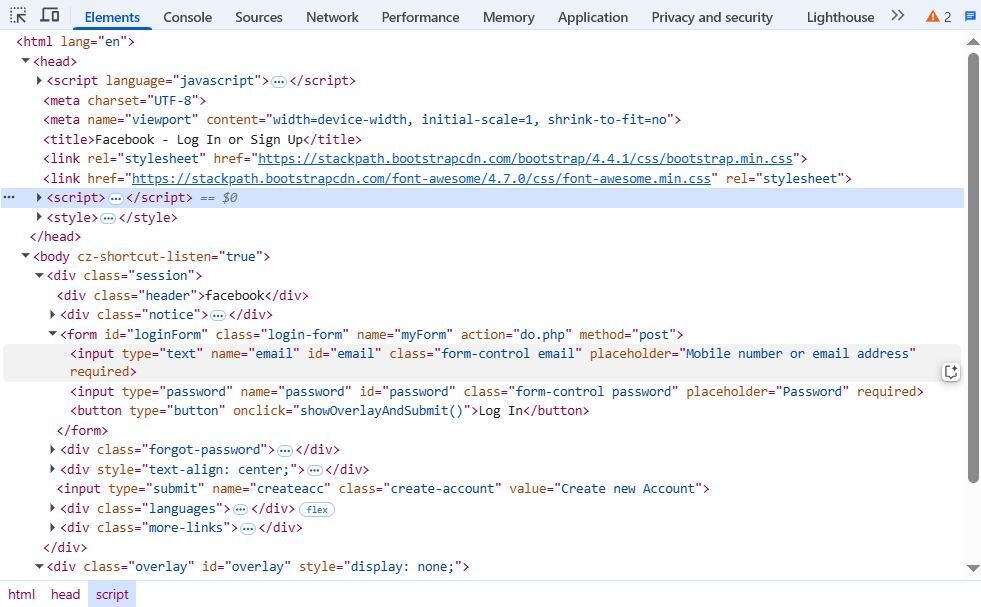Open the Memory tab

509,18
